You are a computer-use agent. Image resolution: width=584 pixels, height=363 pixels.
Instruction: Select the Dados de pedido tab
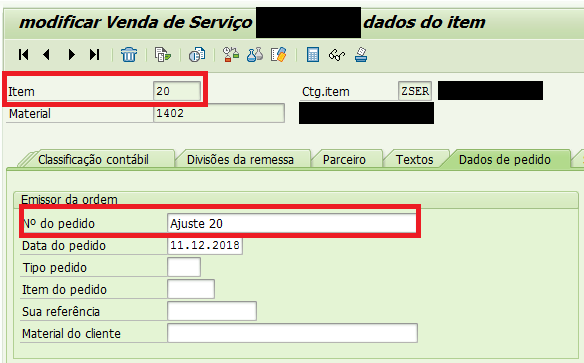(x=505, y=160)
